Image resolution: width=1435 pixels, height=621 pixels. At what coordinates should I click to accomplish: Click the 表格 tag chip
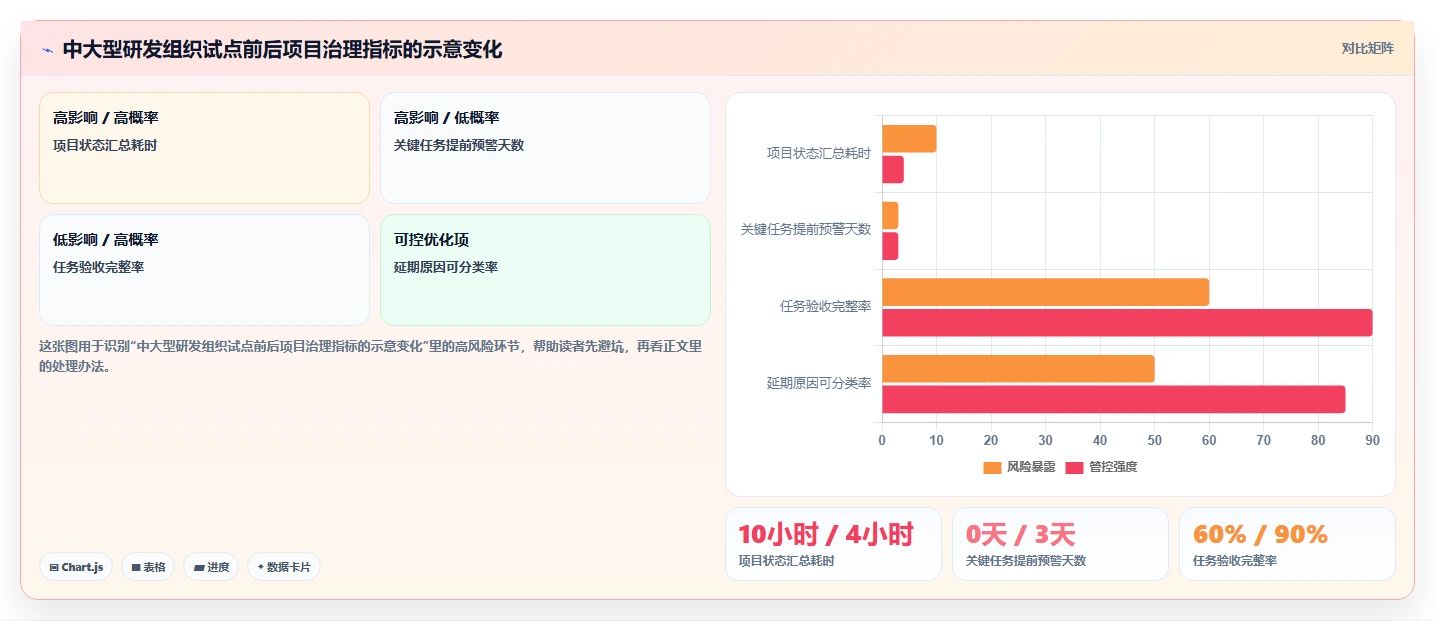[x=148, y=567]
